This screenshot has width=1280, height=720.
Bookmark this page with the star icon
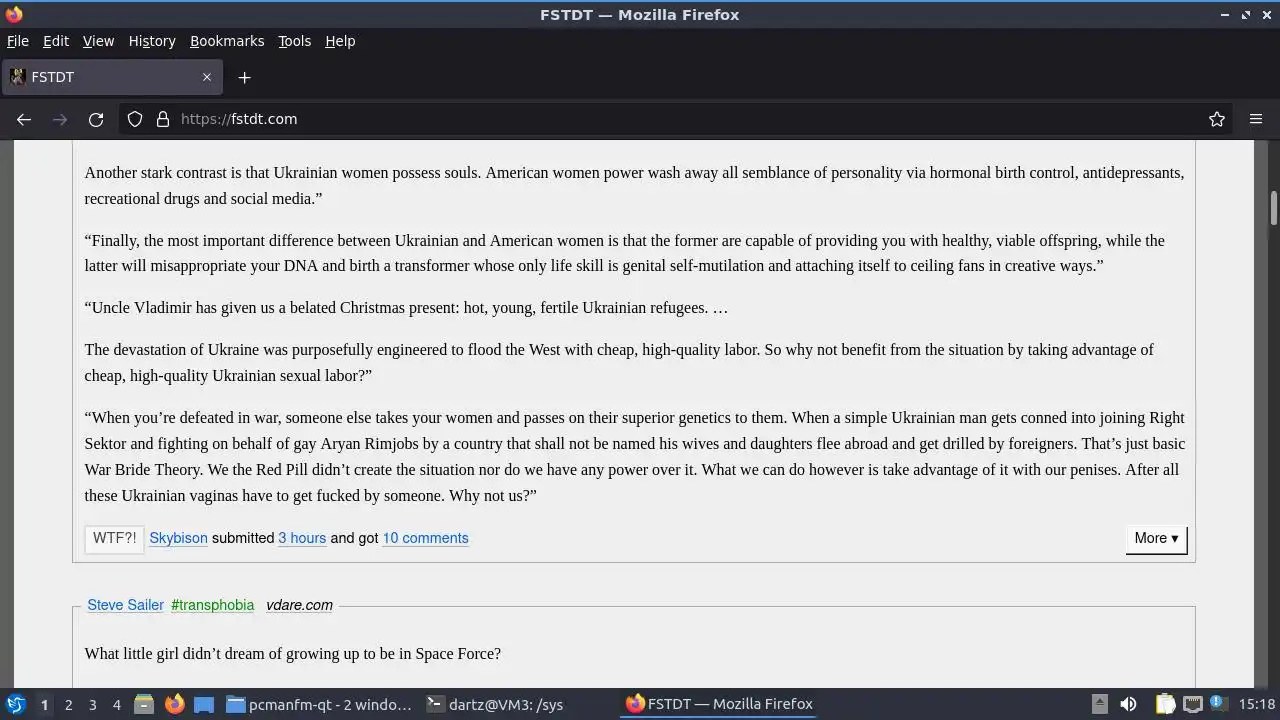tap(1217, 119)
